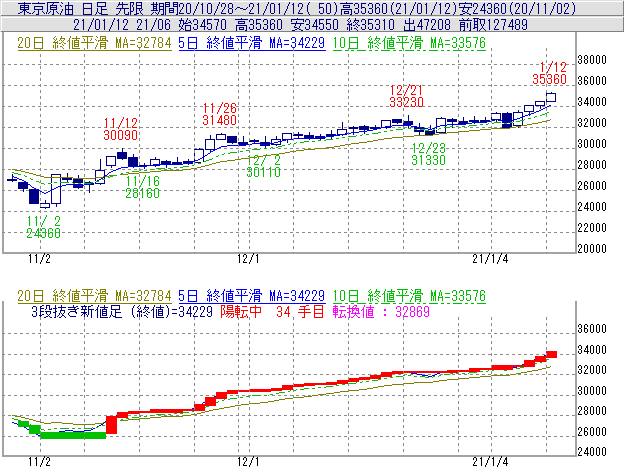Click the 高35360(21/01/12) header value

398,8
